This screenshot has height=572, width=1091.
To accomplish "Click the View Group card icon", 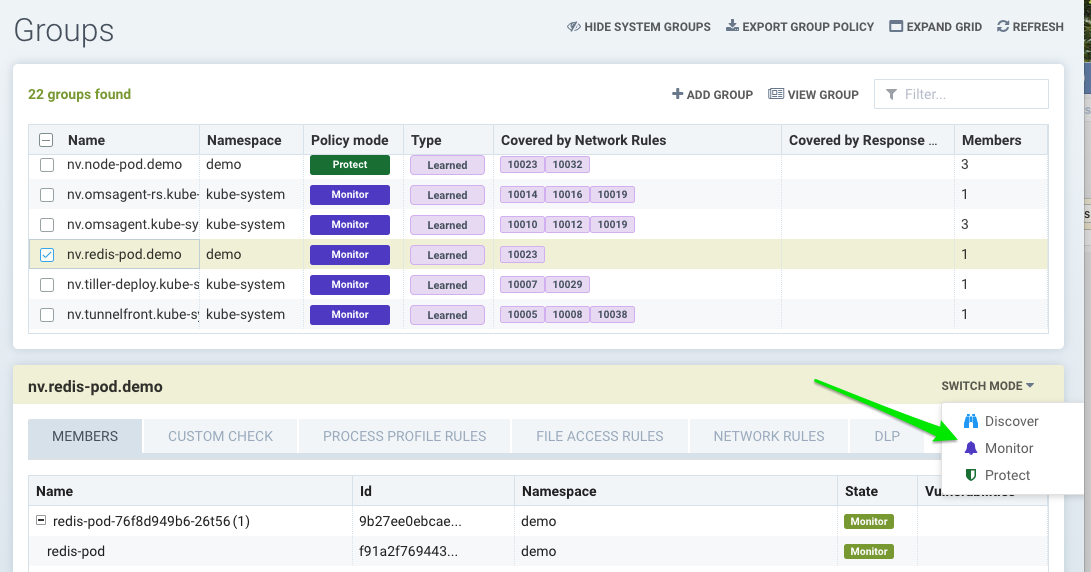I will [x=776, y=94].
